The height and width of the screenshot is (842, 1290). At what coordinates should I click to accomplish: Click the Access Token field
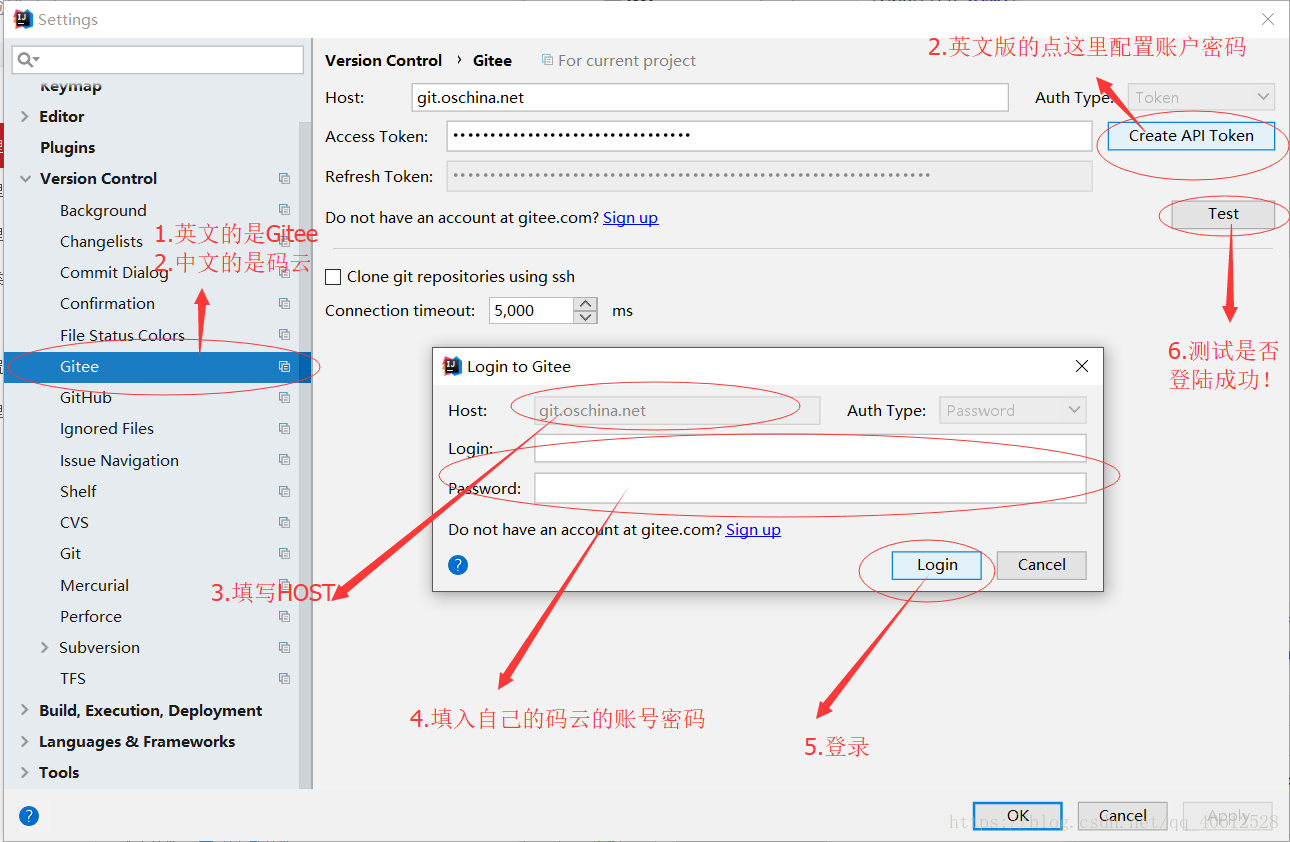pos(769,136)
